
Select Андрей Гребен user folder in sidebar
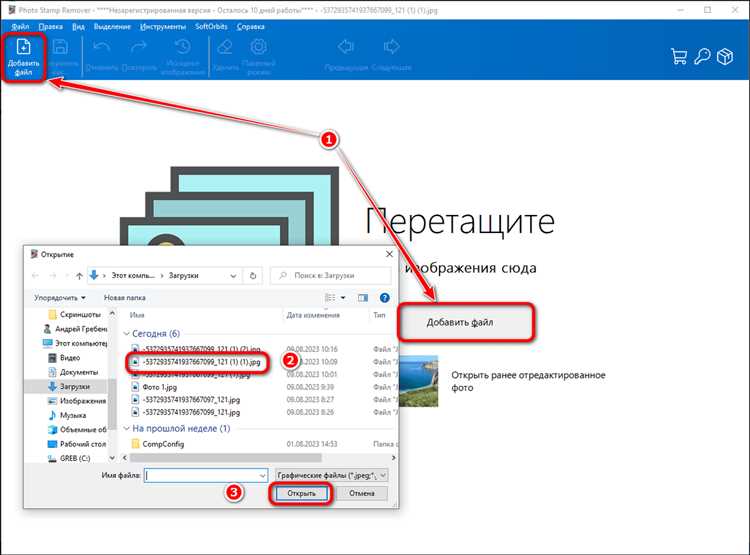(75, 329)
